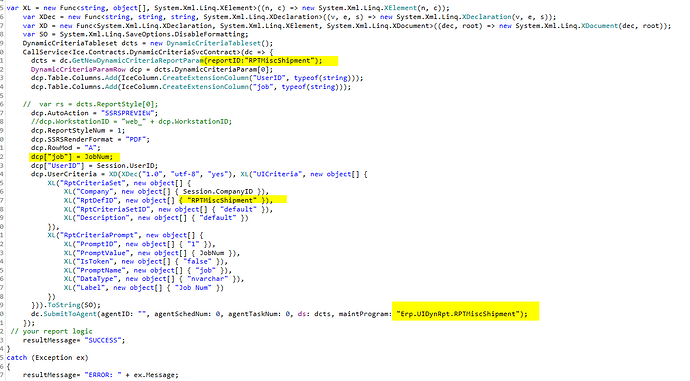Image resolution: width=690 pixels, height=381 pixels.
Task: Click the XDocument constructor name
Action: pos(599,26)
